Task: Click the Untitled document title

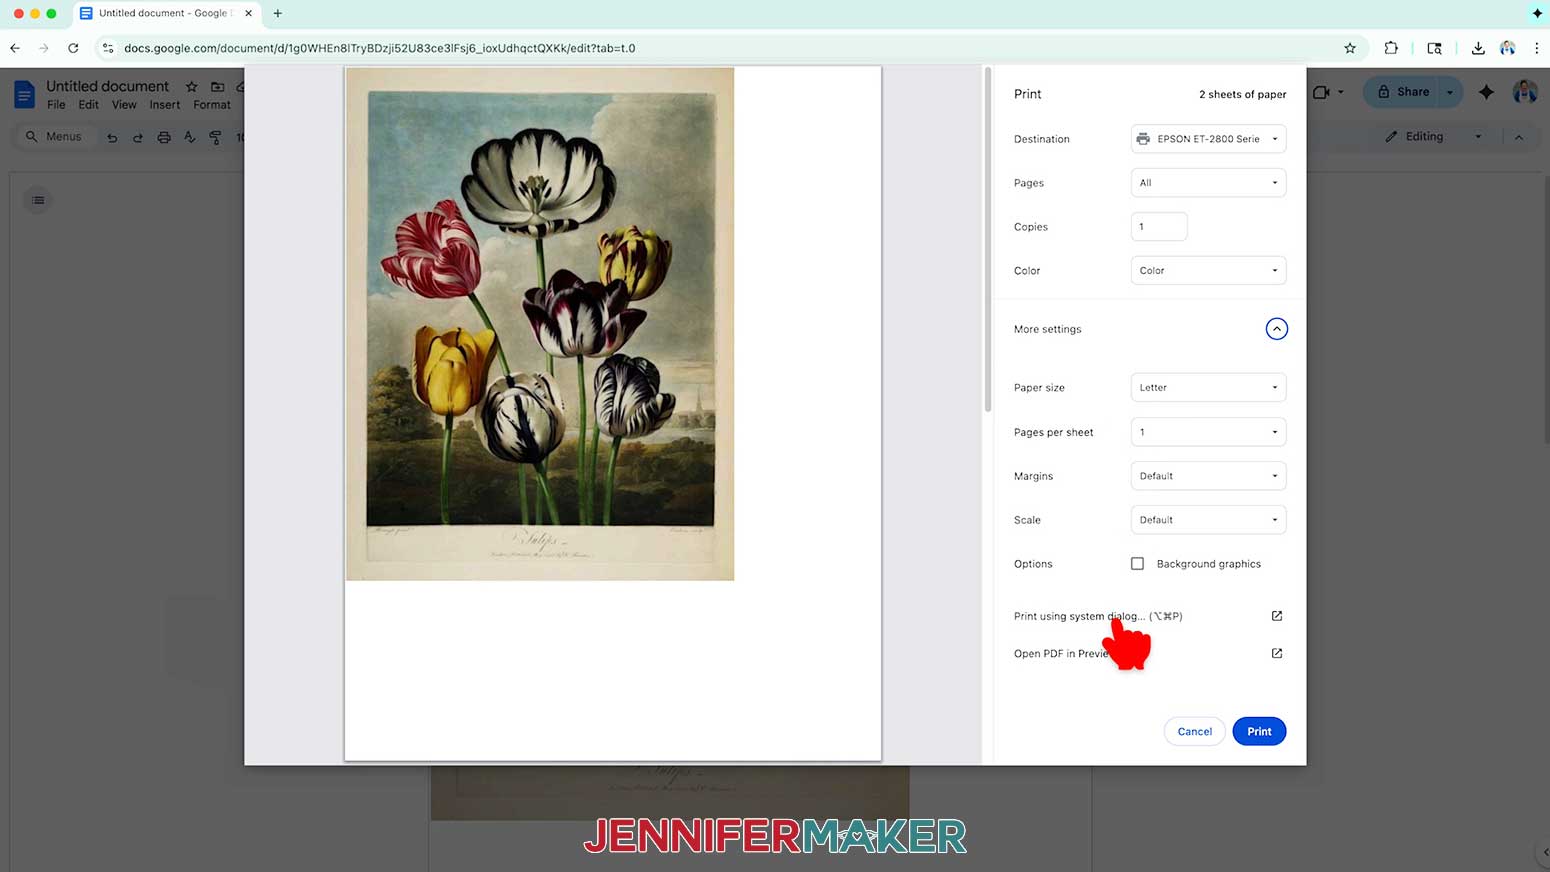Action: coord(108,86)
